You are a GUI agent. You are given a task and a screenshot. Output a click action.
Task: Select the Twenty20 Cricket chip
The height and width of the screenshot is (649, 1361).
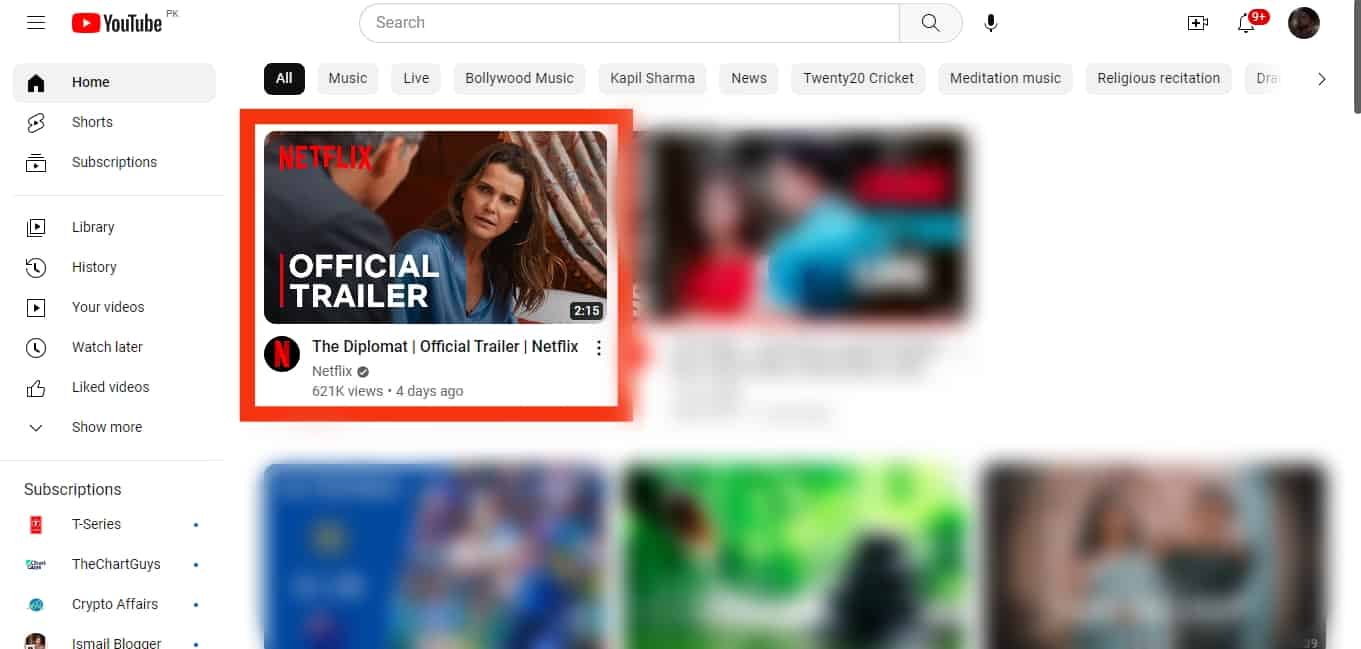click(x=858, y=79)
